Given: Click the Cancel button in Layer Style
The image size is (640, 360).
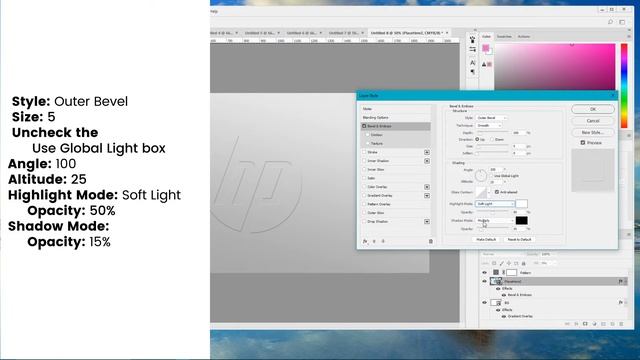Looking at the screenshot, I should click(x=593, y=121).
